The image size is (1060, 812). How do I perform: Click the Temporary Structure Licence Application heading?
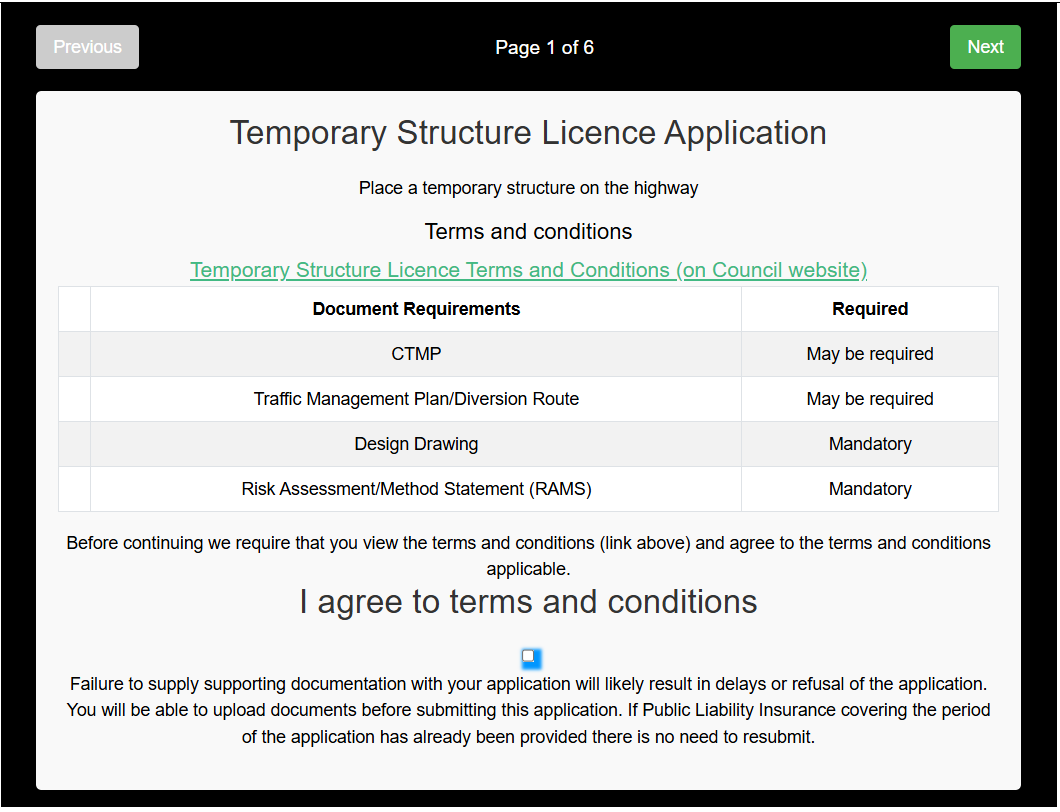pos(528,132)
